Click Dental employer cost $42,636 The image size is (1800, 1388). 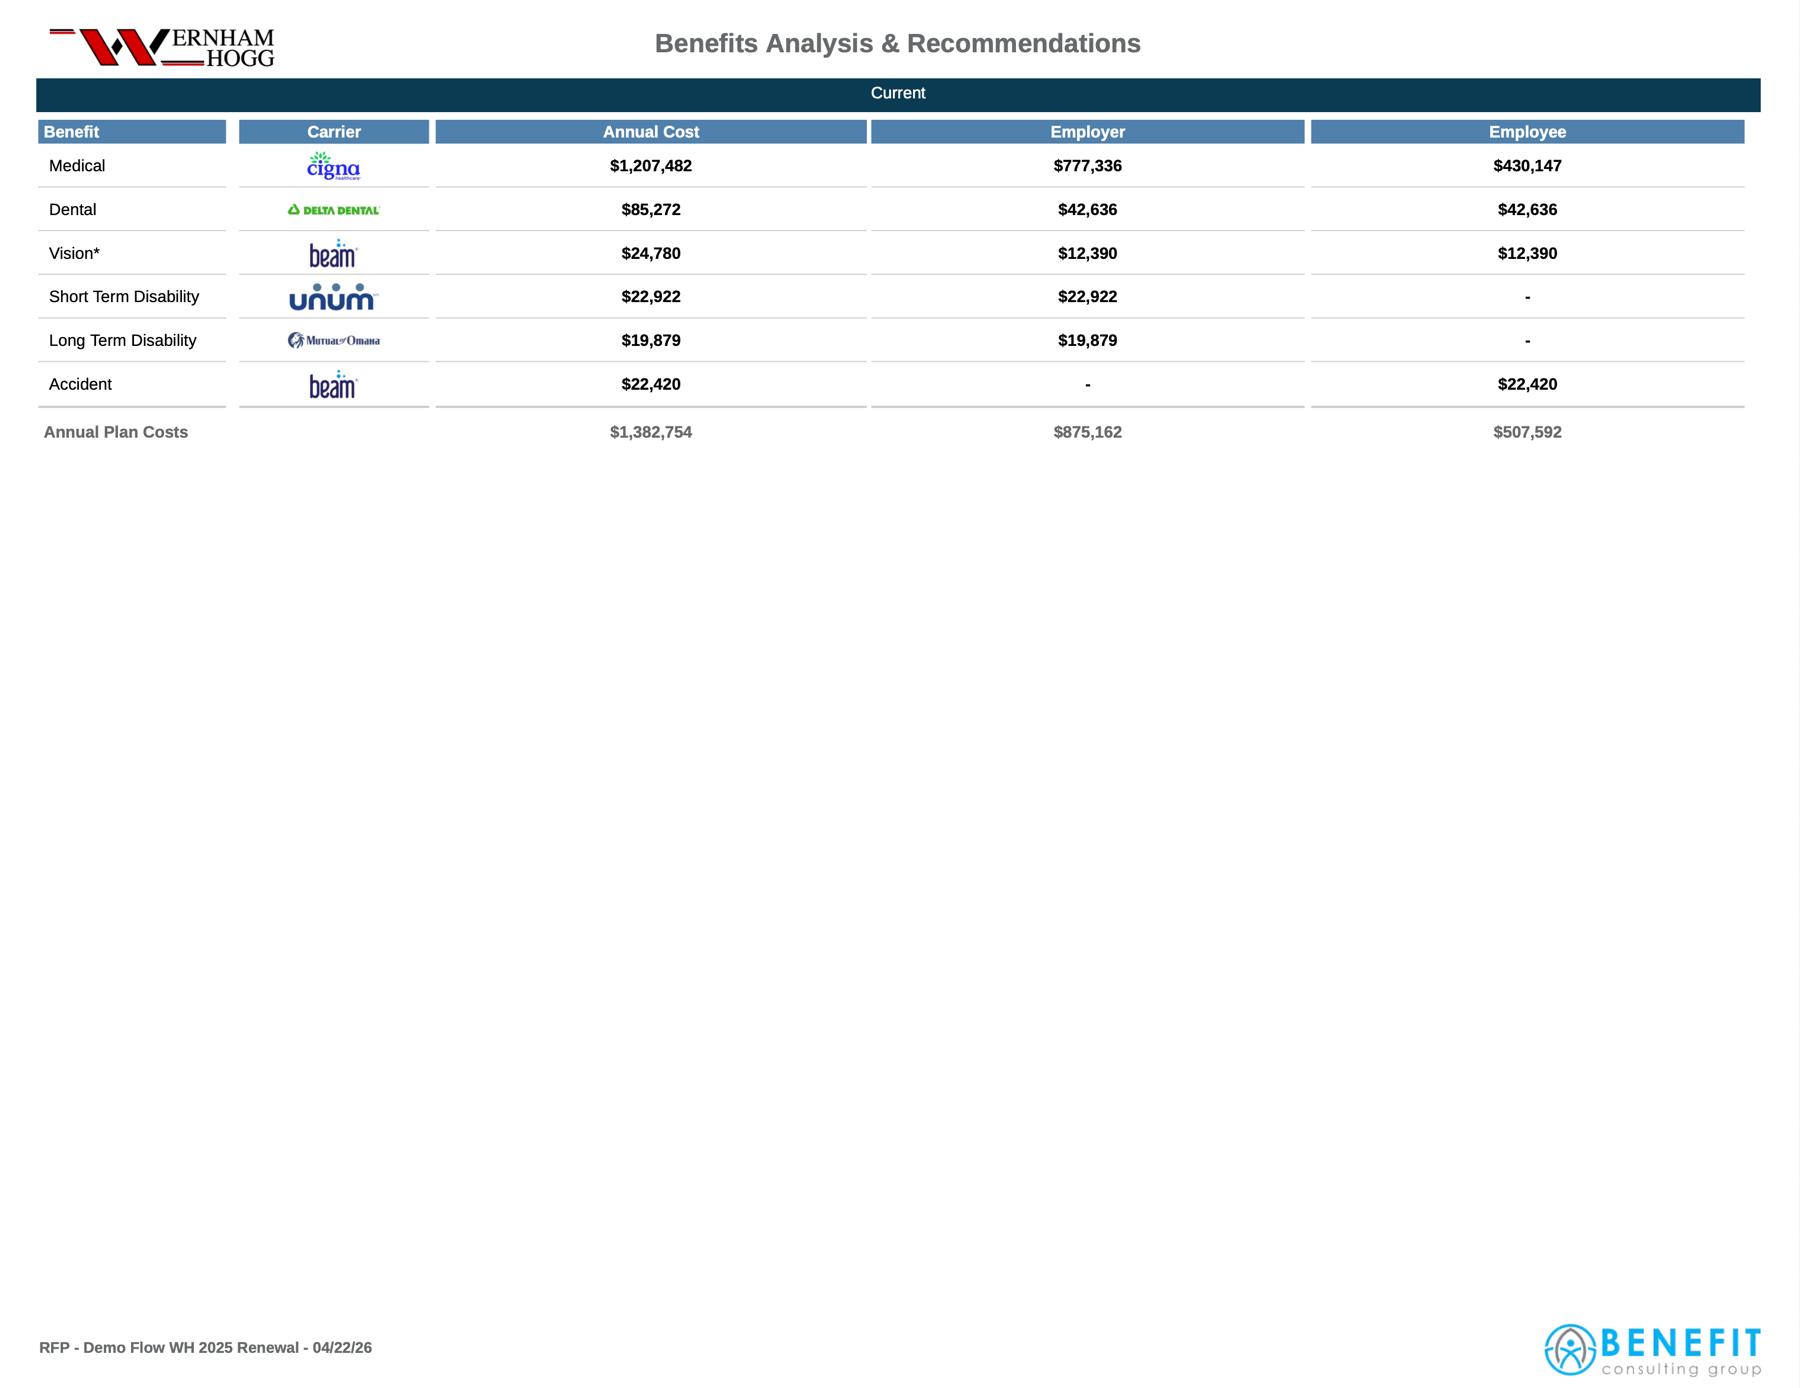[x=1088, y=210]
